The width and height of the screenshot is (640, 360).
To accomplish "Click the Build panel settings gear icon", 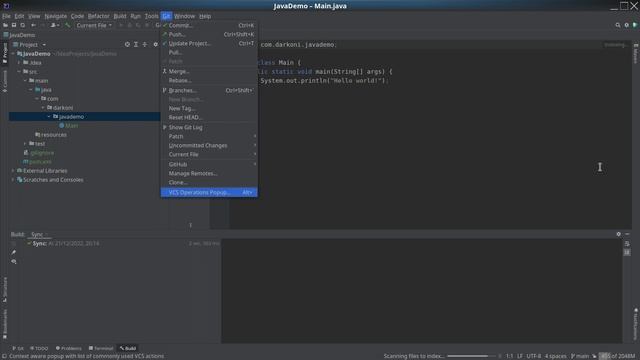I will coord(618,234).
